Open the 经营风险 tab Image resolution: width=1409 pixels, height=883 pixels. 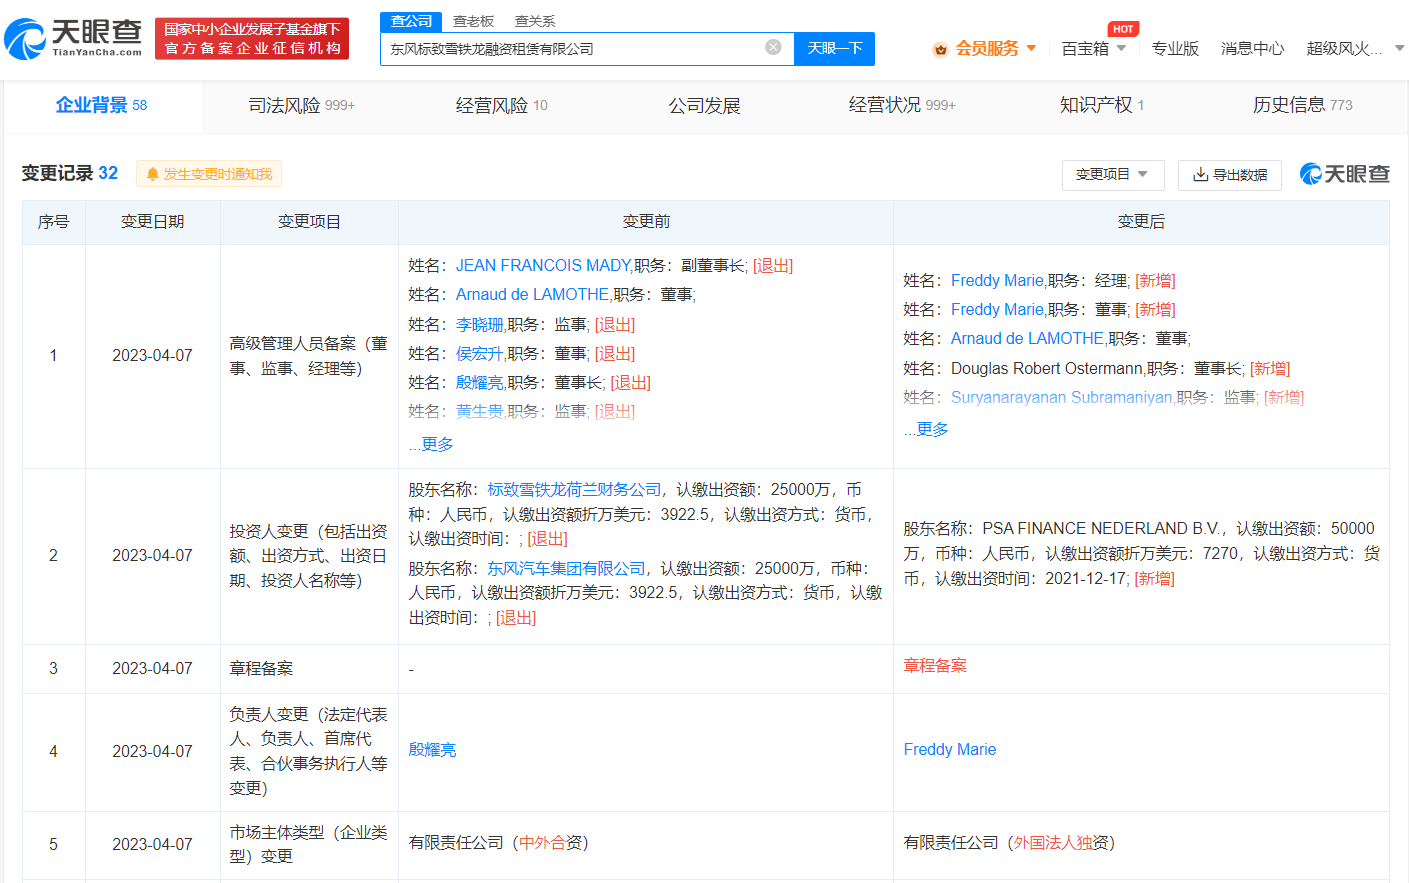pos(501,105)
